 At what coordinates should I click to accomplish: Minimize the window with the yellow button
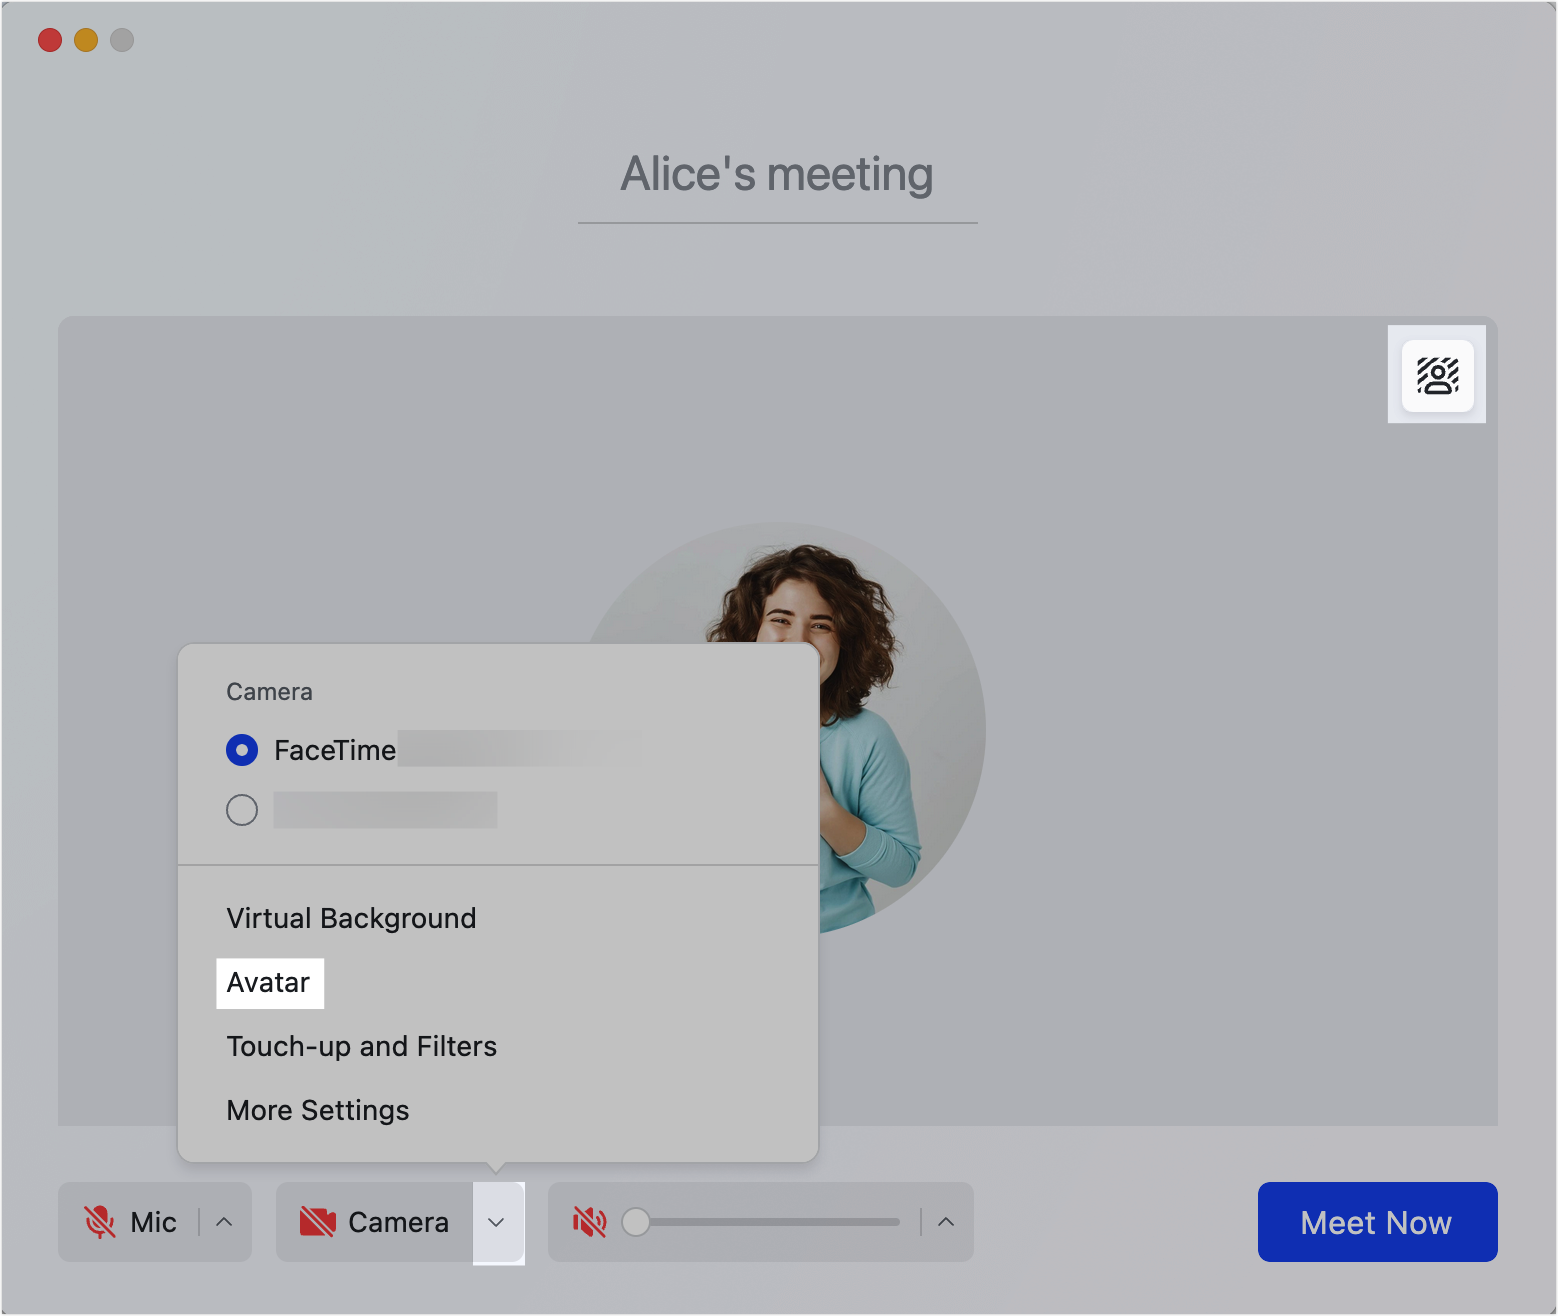click(x=86, y=40)
